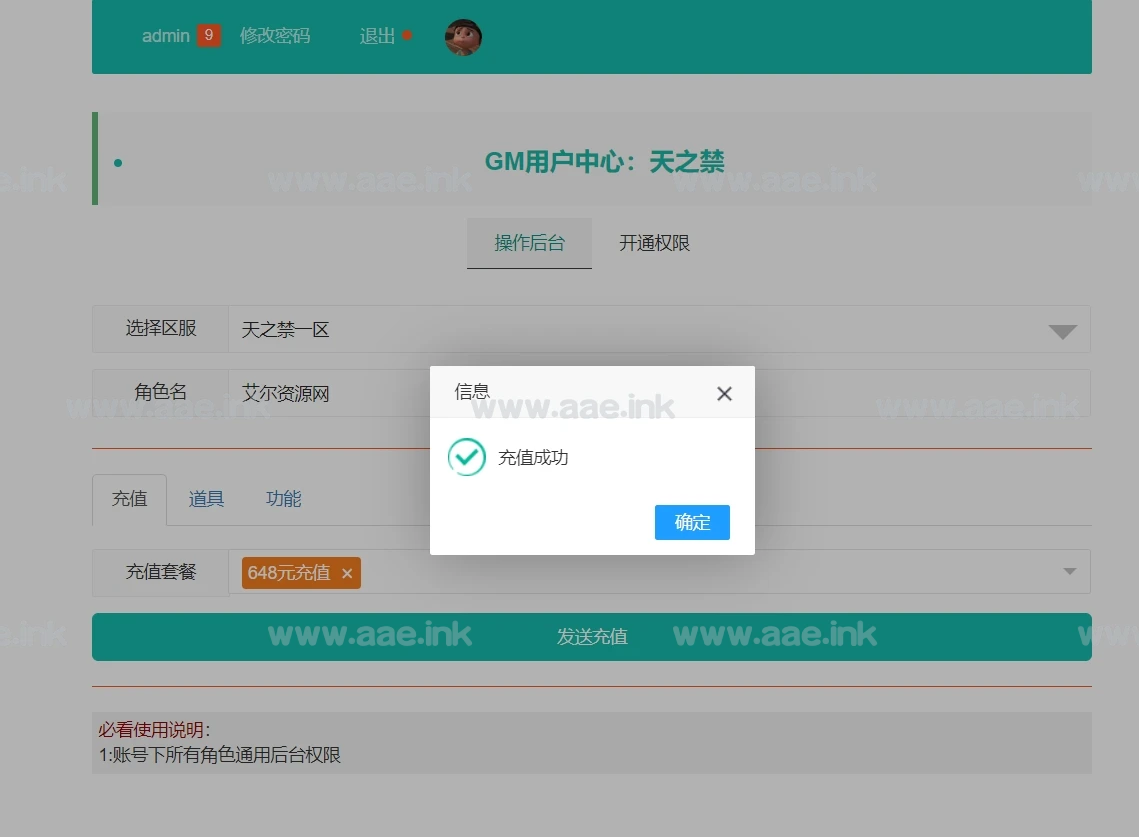Click the 发送充值 button
Screen dimensions: 1139x837
pos(592,637)
